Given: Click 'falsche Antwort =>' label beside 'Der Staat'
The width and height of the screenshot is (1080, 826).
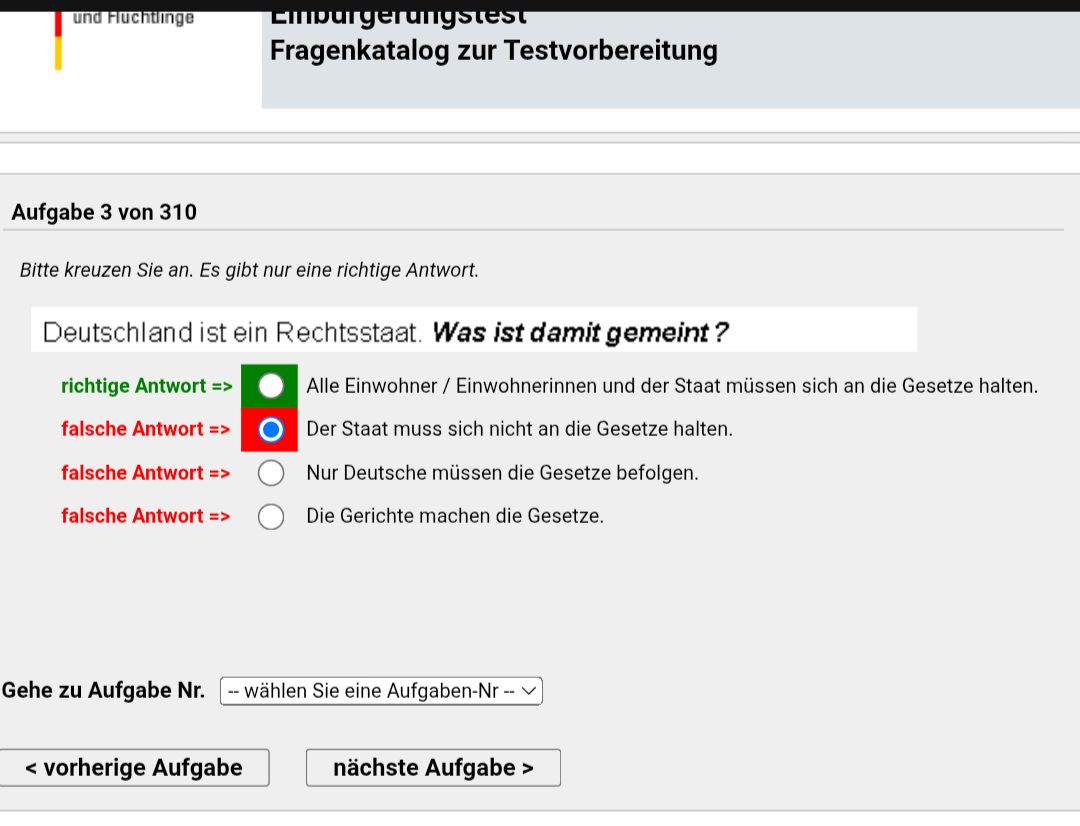Looking at the screenshot, I should pyautogui.click(x=145, y=430).
